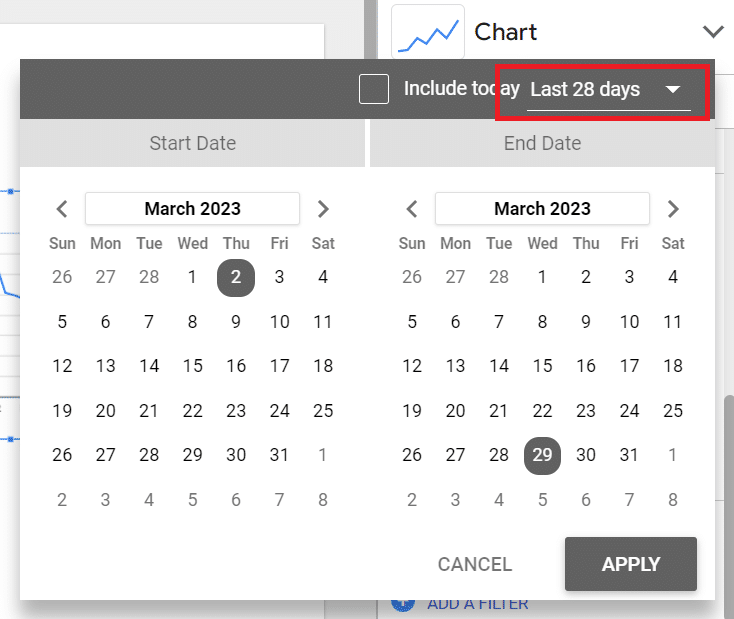This screenshot has width=734, height=619.
Task: Pick March 22 in End Date calendar
Action: coord(543,411)
